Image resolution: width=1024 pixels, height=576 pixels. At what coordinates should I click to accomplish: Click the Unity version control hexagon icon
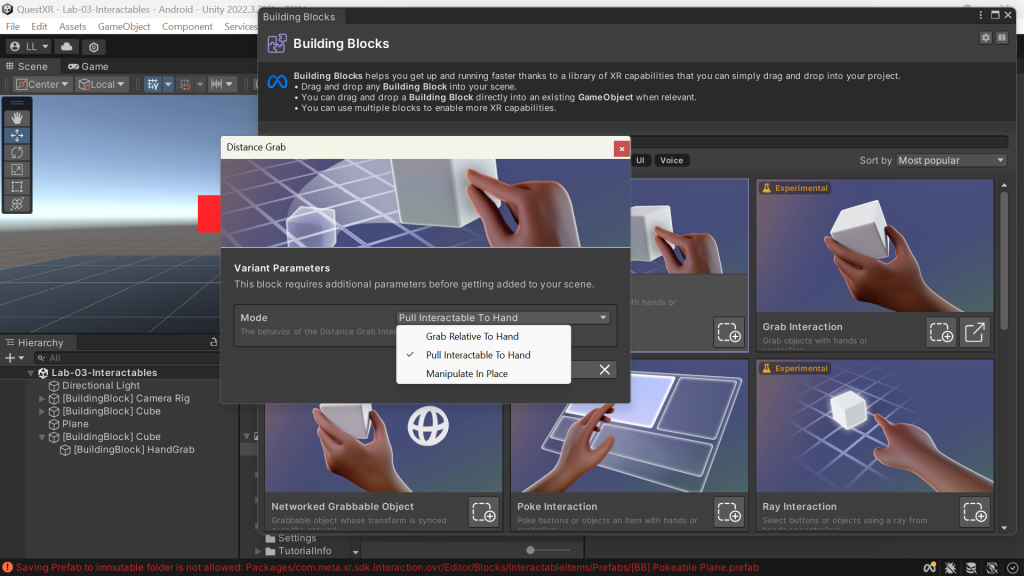93,46
